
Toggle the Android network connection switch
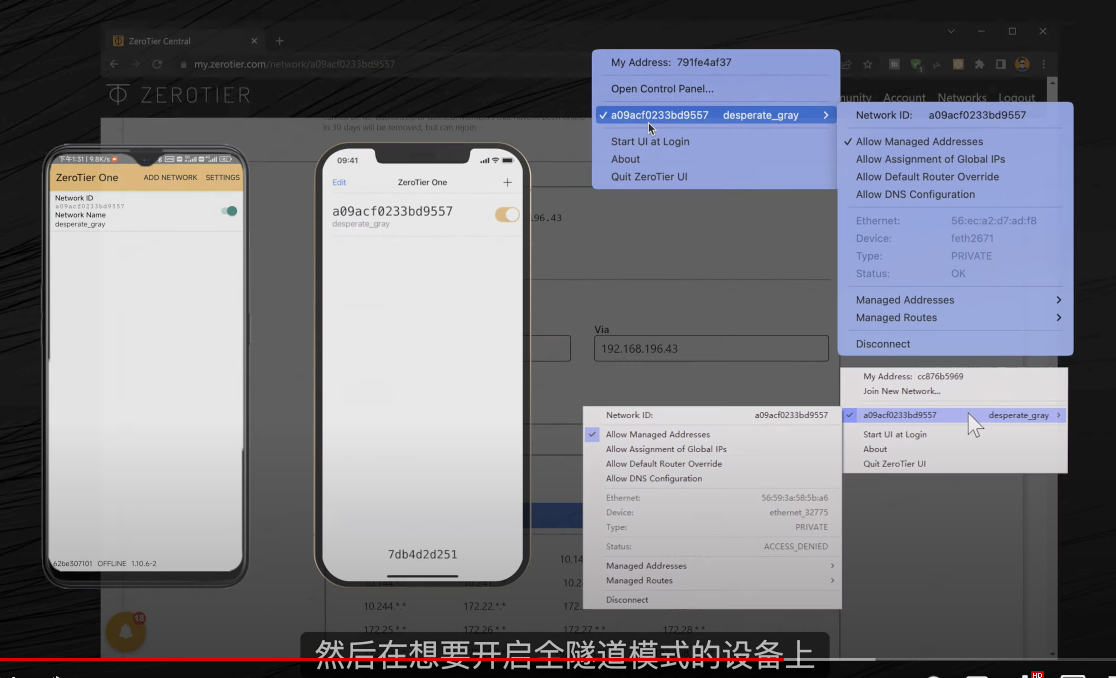click(229, 211)
